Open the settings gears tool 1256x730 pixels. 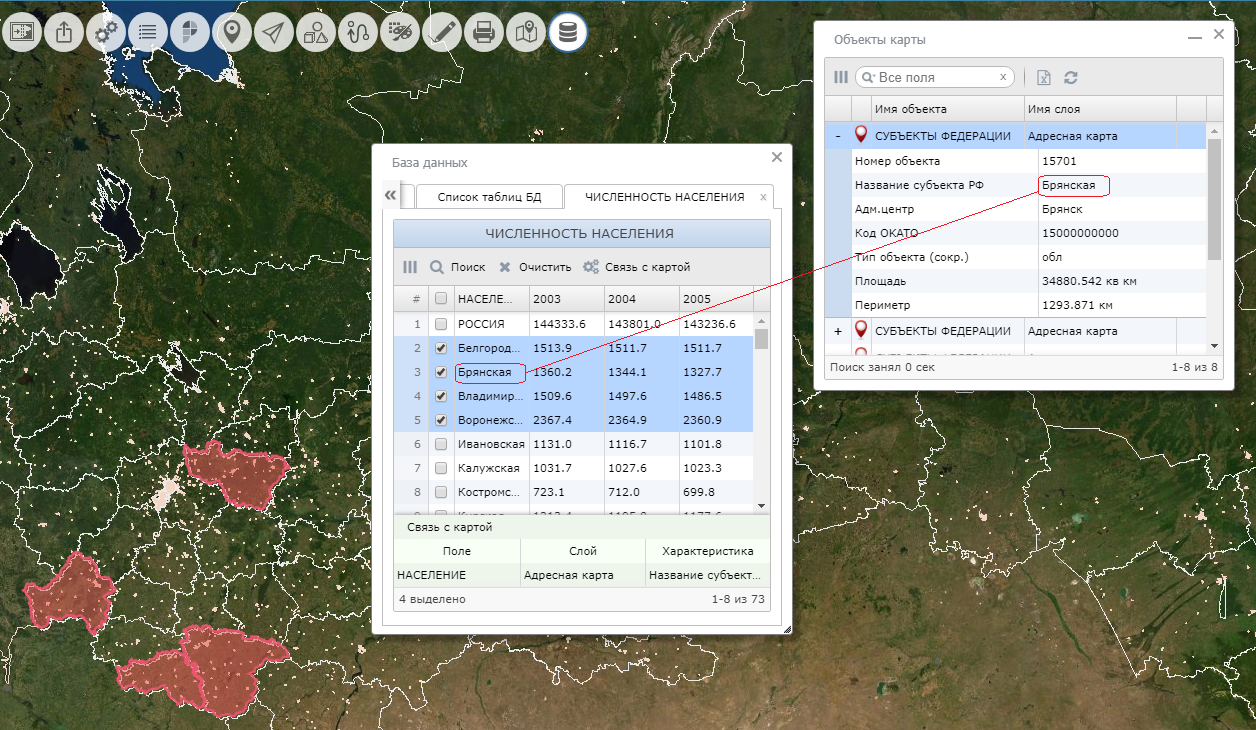click(x=106, y=33)
